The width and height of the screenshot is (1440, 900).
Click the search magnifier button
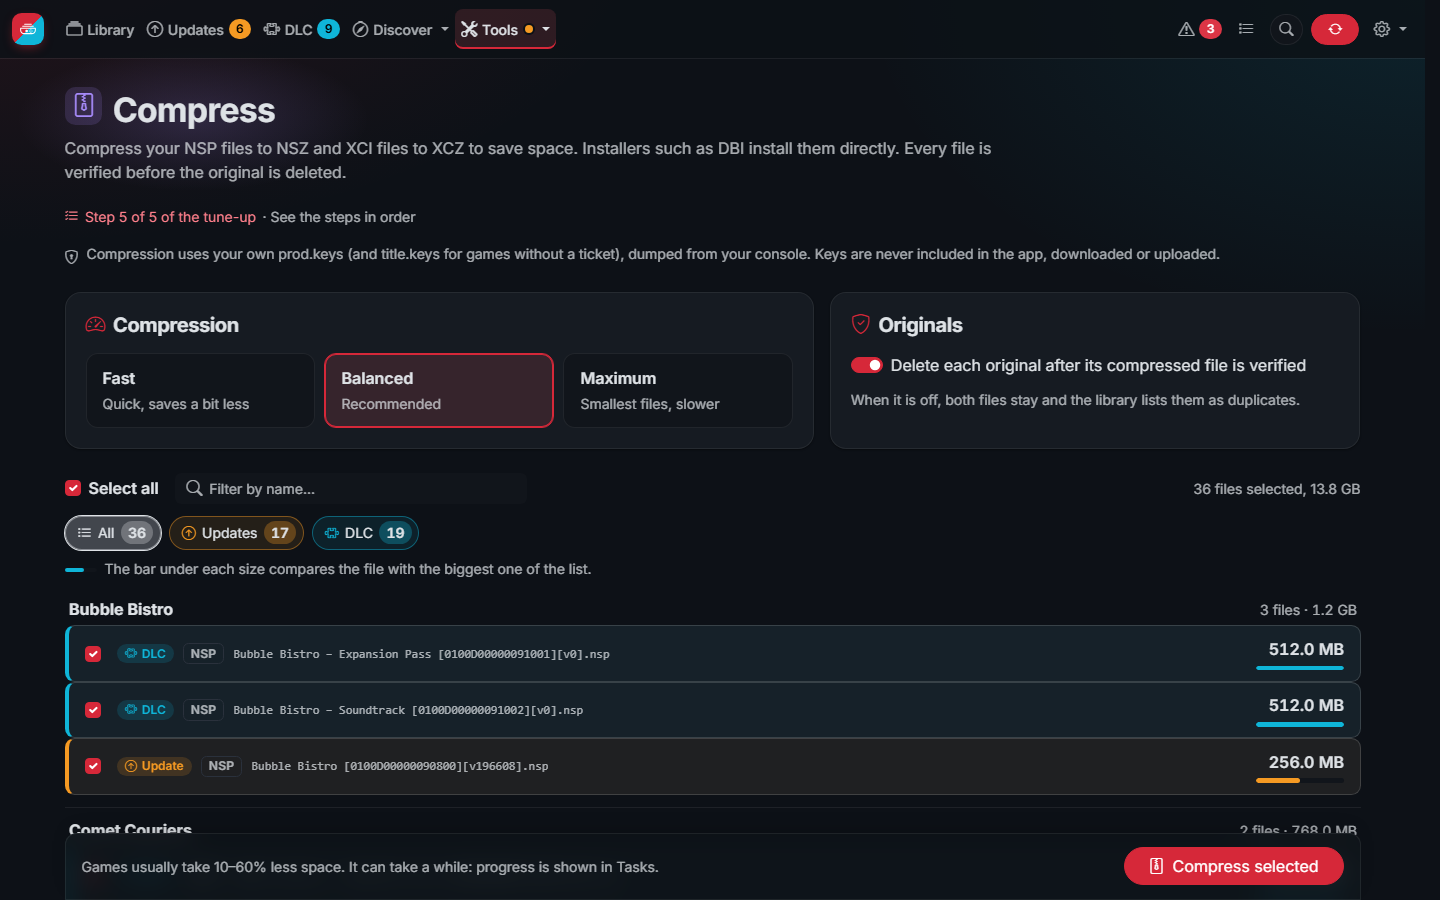tap(1286, 29)
